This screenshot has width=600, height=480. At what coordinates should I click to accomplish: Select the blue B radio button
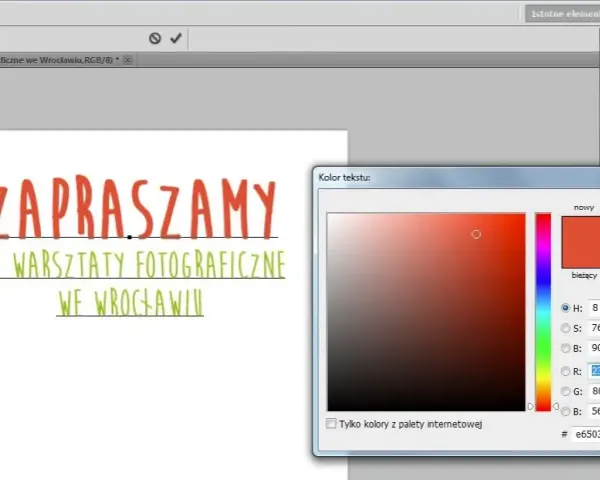[565, 411]
